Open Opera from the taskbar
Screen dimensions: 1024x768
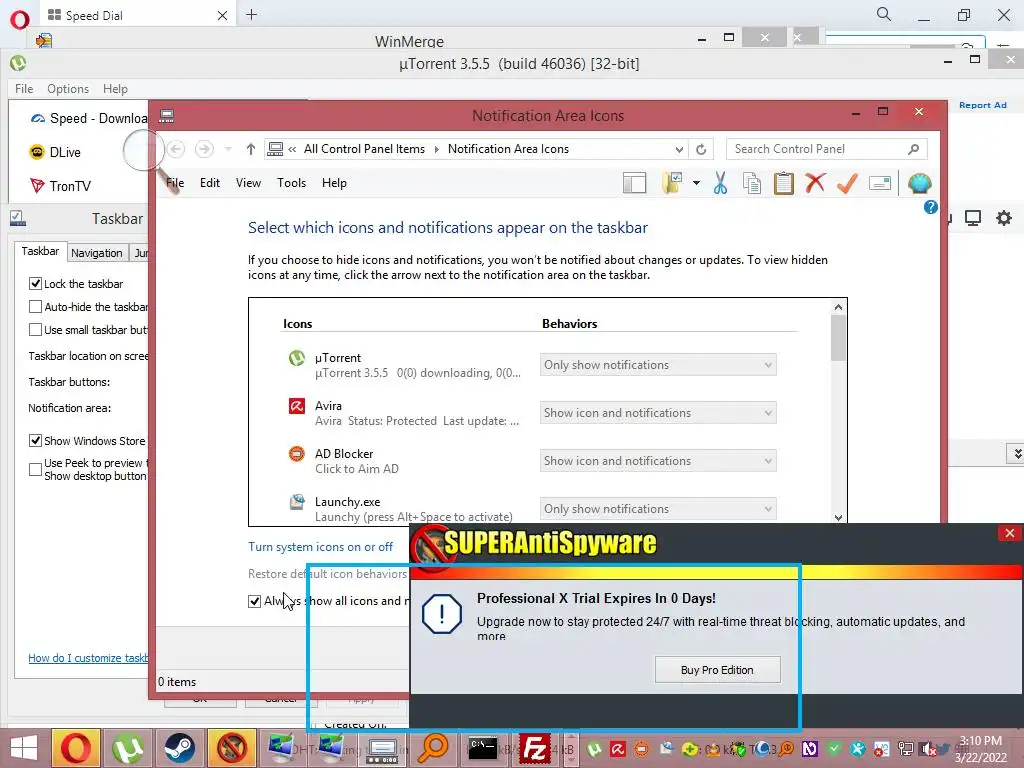[76, 748]
